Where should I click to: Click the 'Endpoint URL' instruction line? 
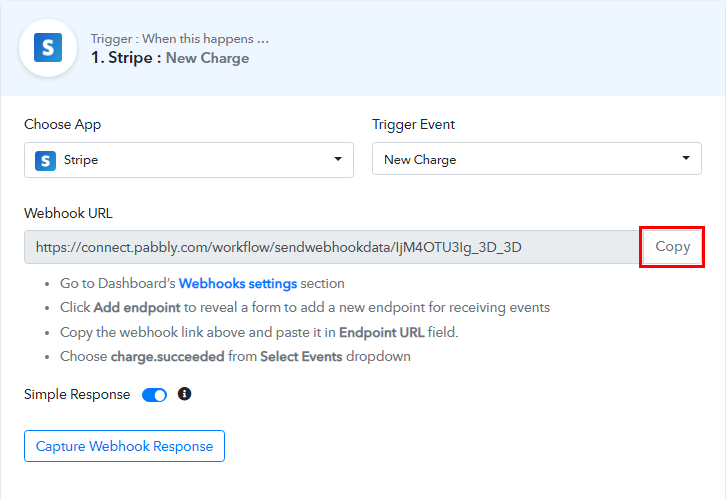point(259,332)
